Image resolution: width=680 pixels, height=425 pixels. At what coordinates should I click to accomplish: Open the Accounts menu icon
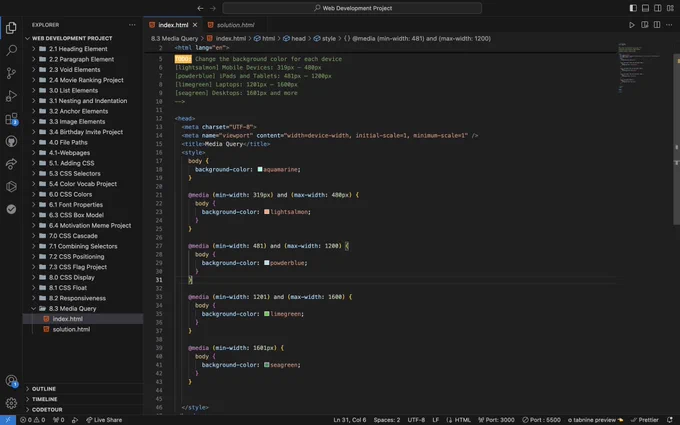point(11,381)
